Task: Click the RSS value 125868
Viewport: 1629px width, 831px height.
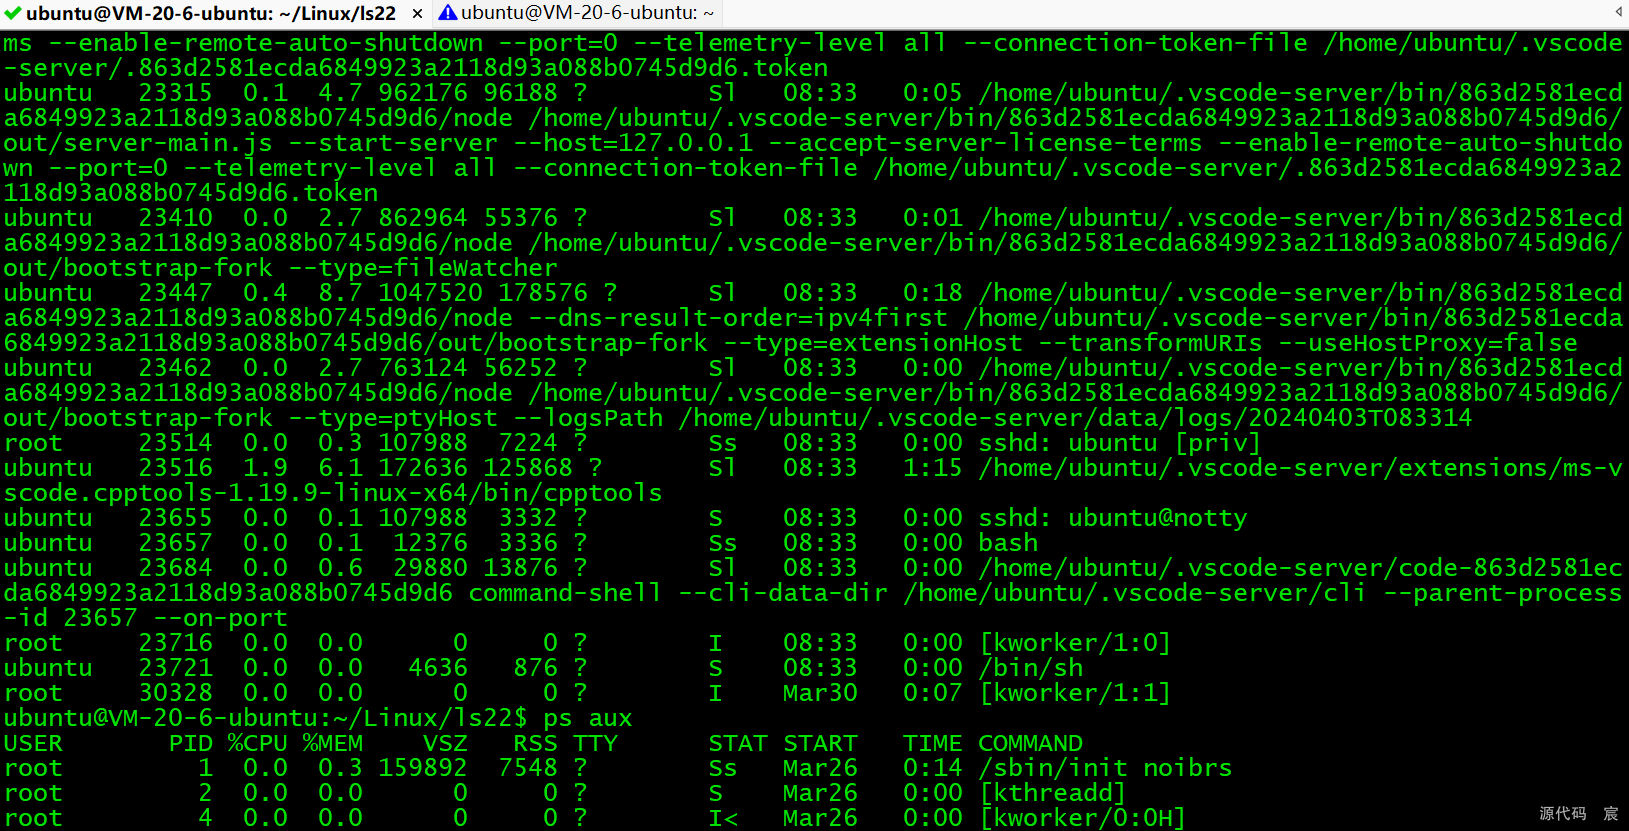Action: 528,468
